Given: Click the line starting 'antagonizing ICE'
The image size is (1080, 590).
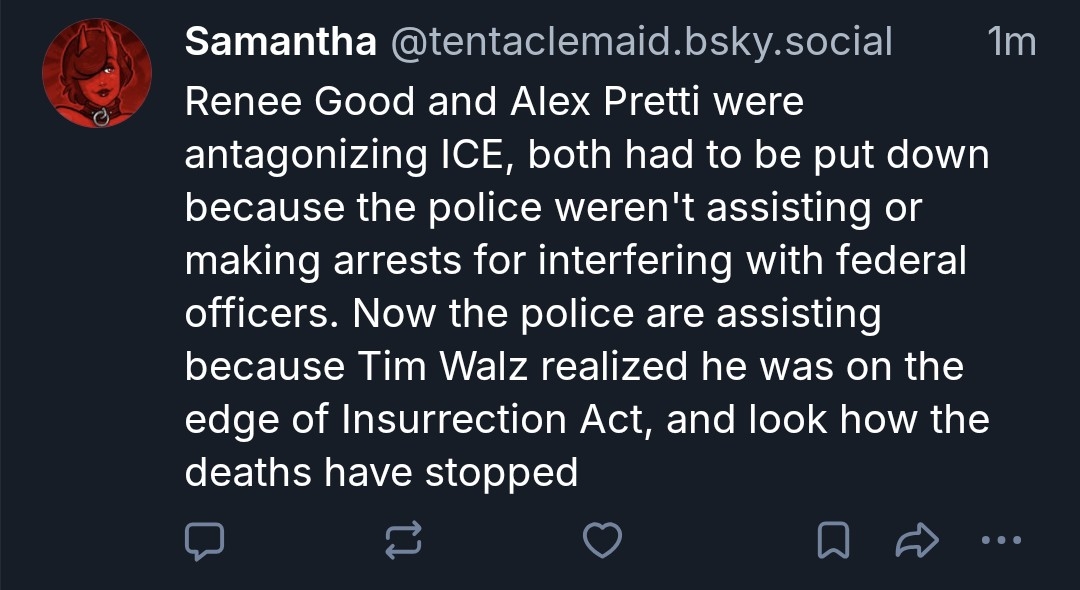Looking at the screenshot, I should tap(586, 155).
